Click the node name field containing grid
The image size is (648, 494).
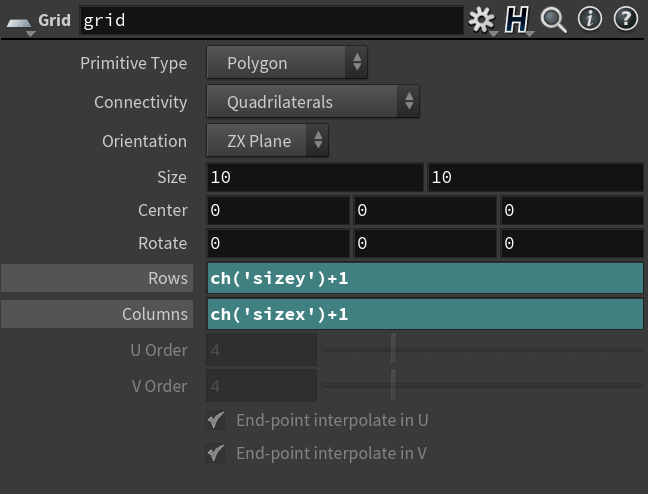point(270,20)
